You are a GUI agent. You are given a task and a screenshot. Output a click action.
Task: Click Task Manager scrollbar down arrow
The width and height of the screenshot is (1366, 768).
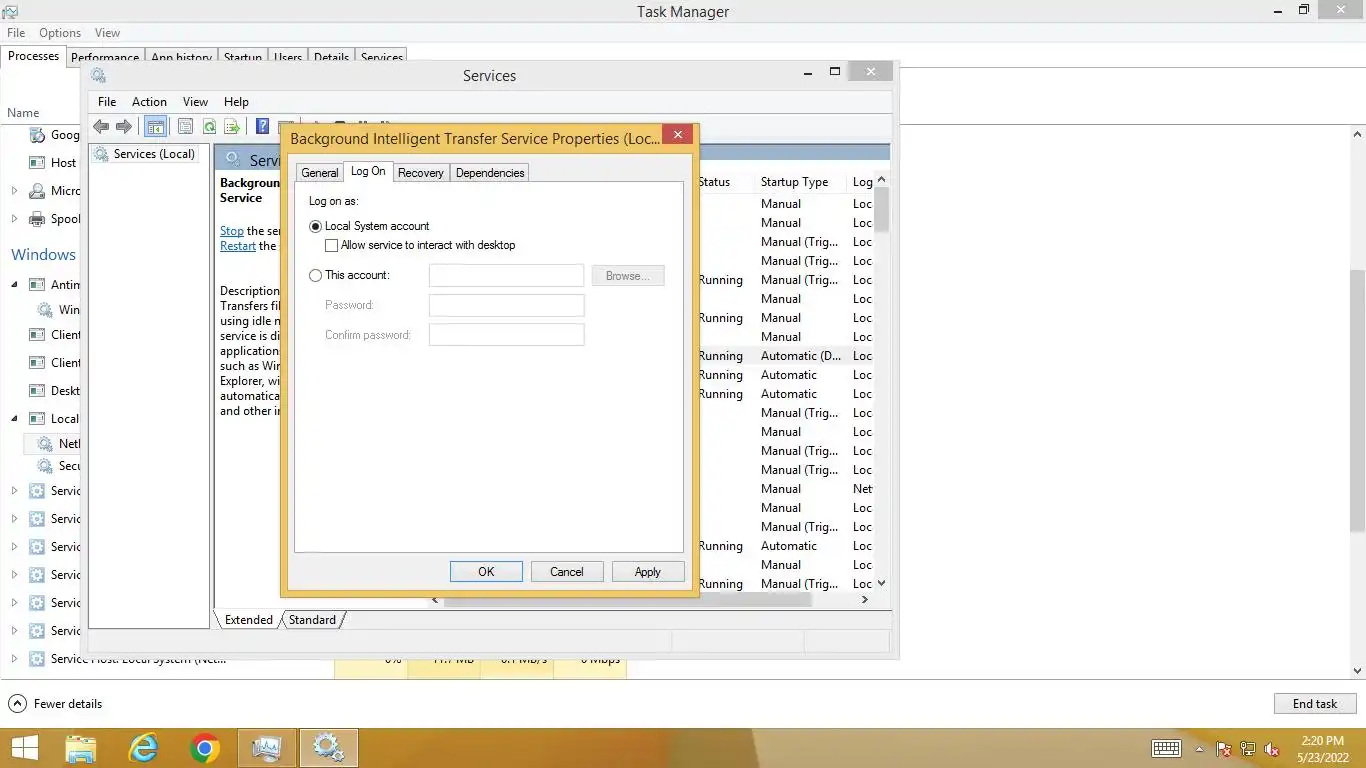[x=1358, y=671]
